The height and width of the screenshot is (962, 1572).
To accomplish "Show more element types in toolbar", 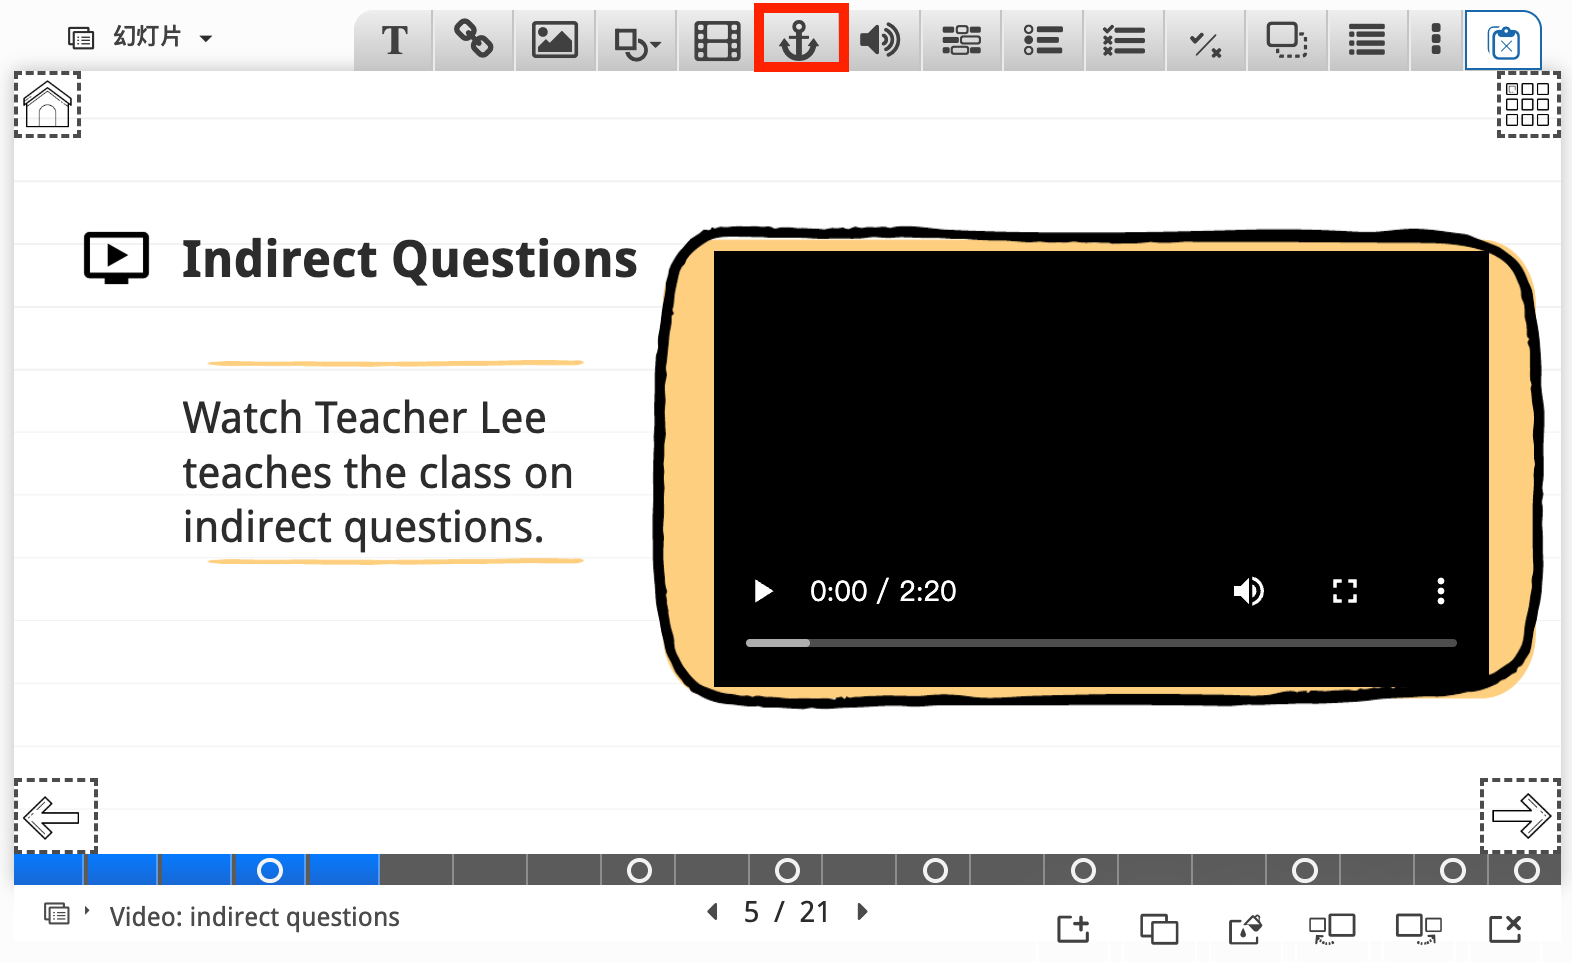I will coord(1436,40).
